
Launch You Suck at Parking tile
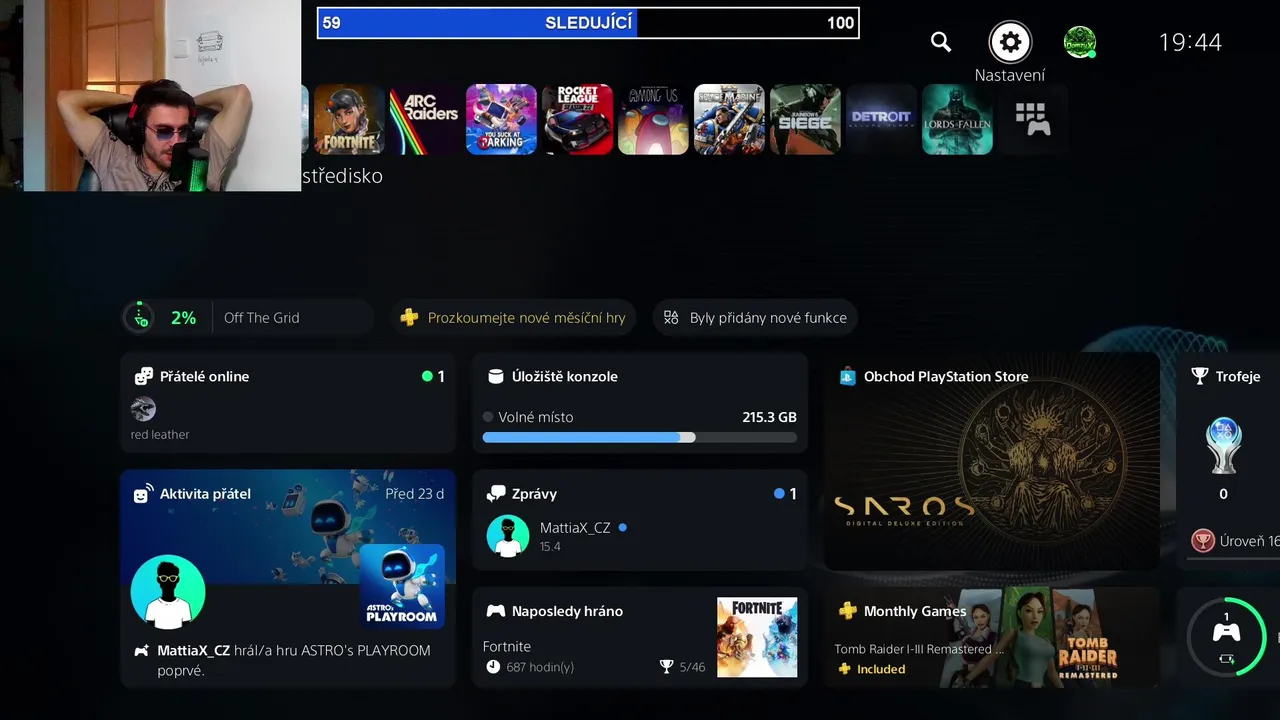coord(501,119)
